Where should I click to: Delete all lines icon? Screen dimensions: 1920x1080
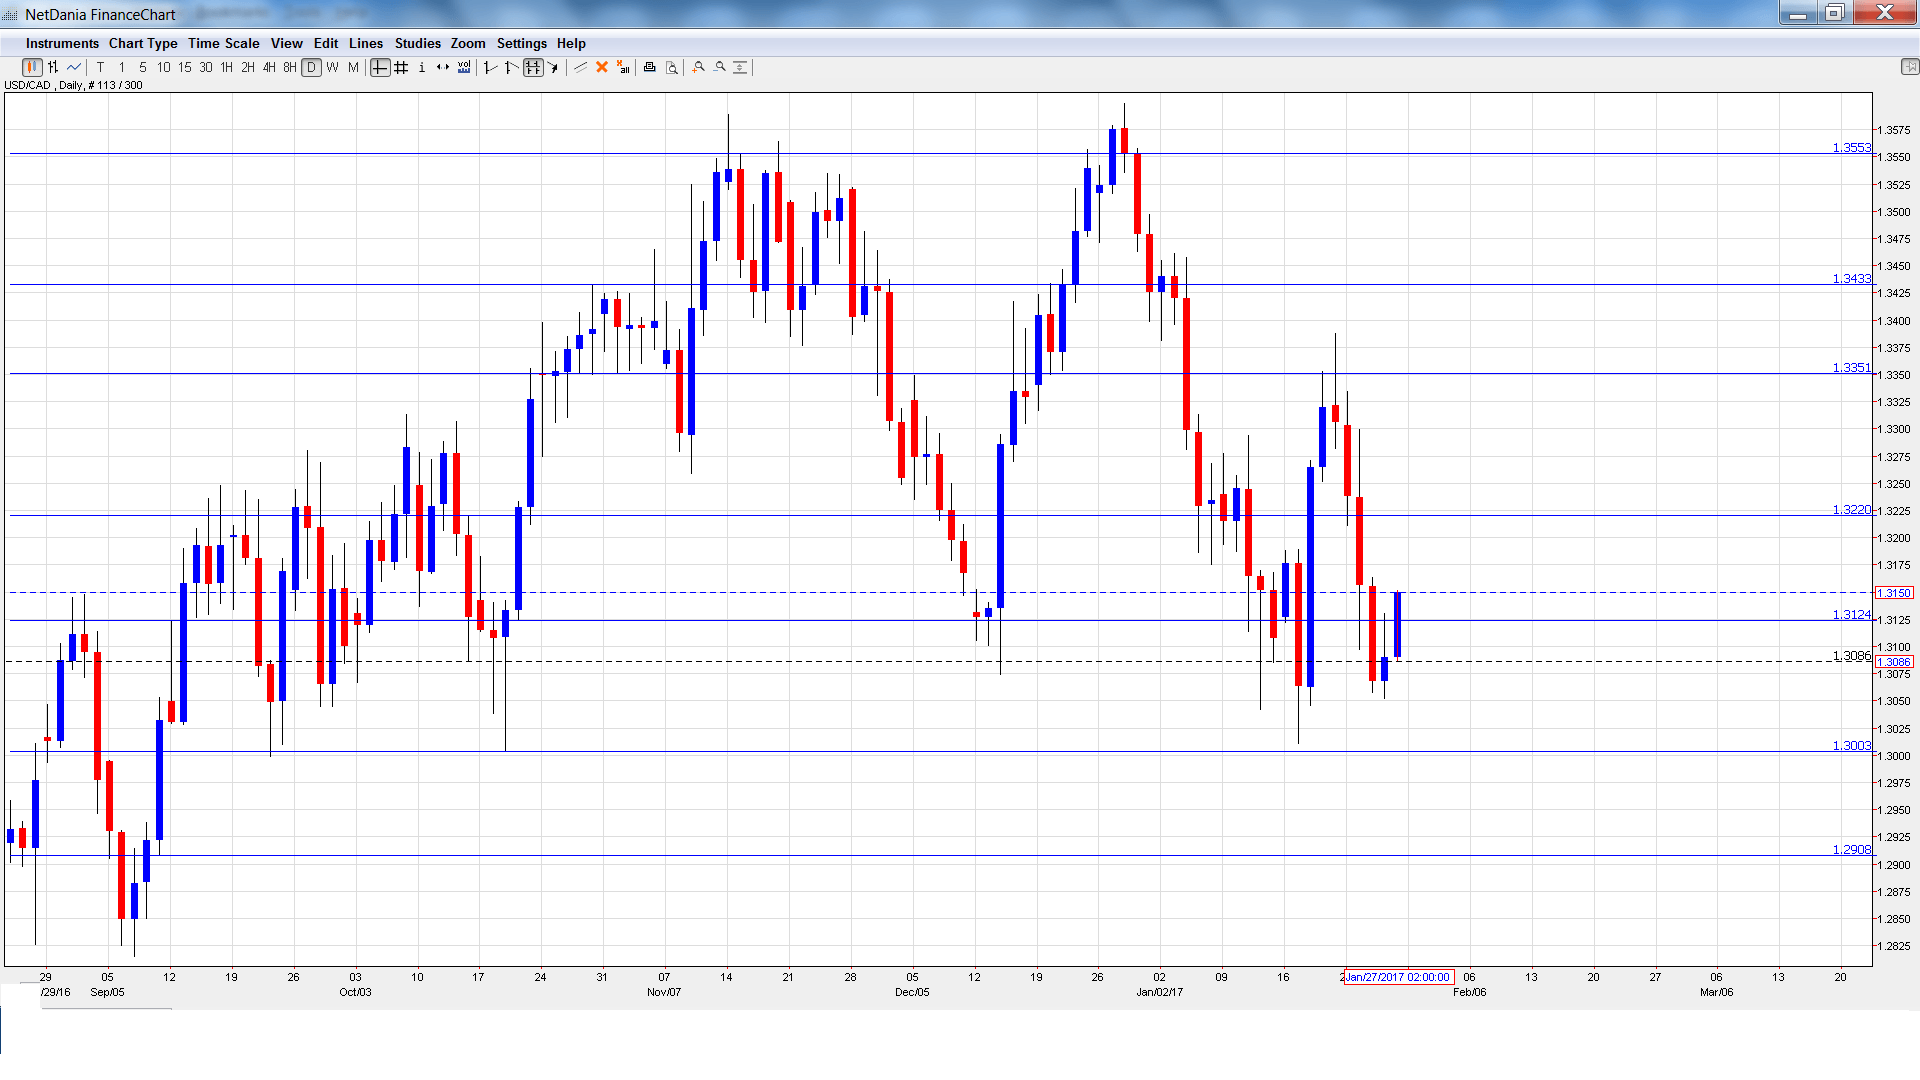623,67
